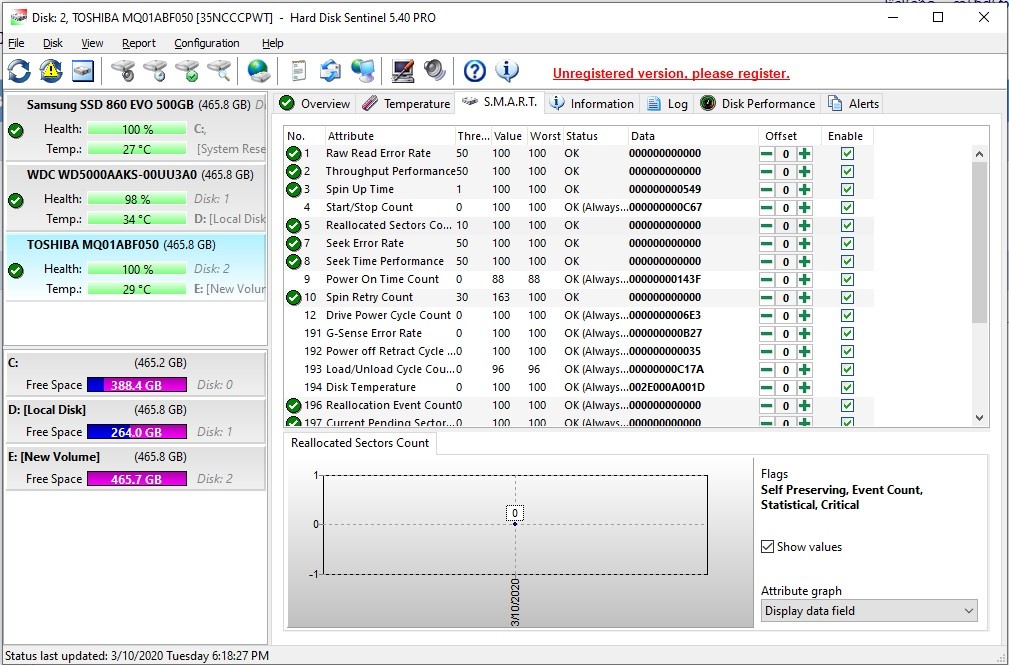Switch to the Information tab
Image resolution: width=1009 pixels, height=665 pixels.
[x=592, y=104]
